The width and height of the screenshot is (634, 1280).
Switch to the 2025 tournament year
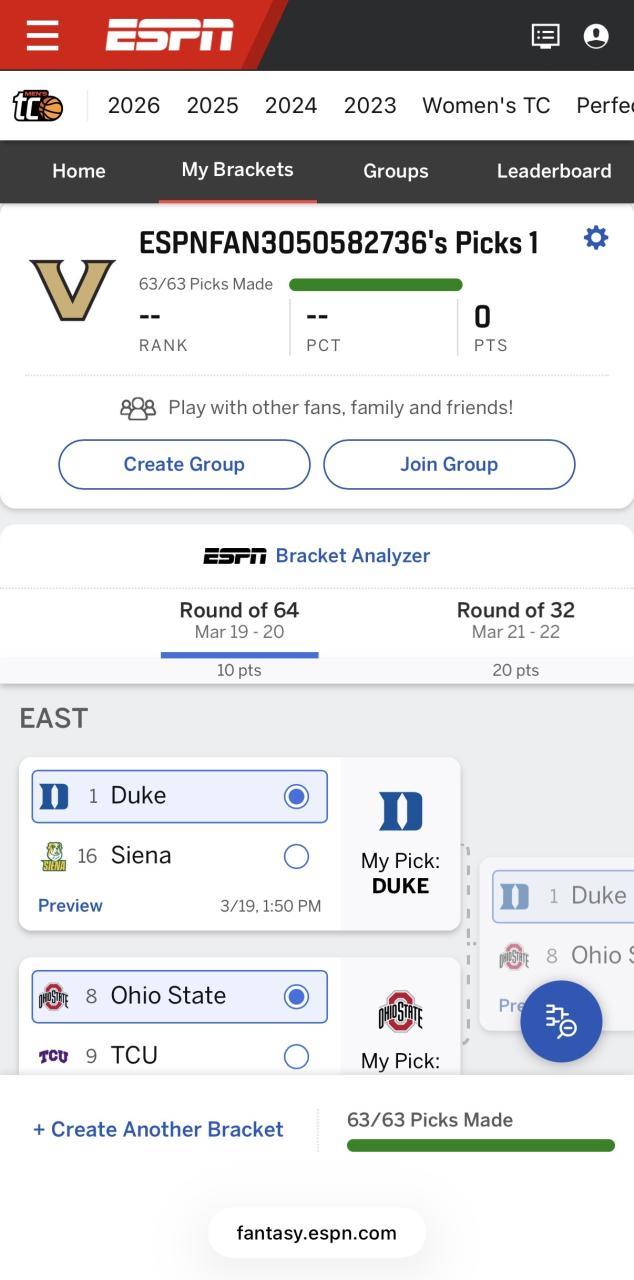pyautogui.click(x=212, y=105)
